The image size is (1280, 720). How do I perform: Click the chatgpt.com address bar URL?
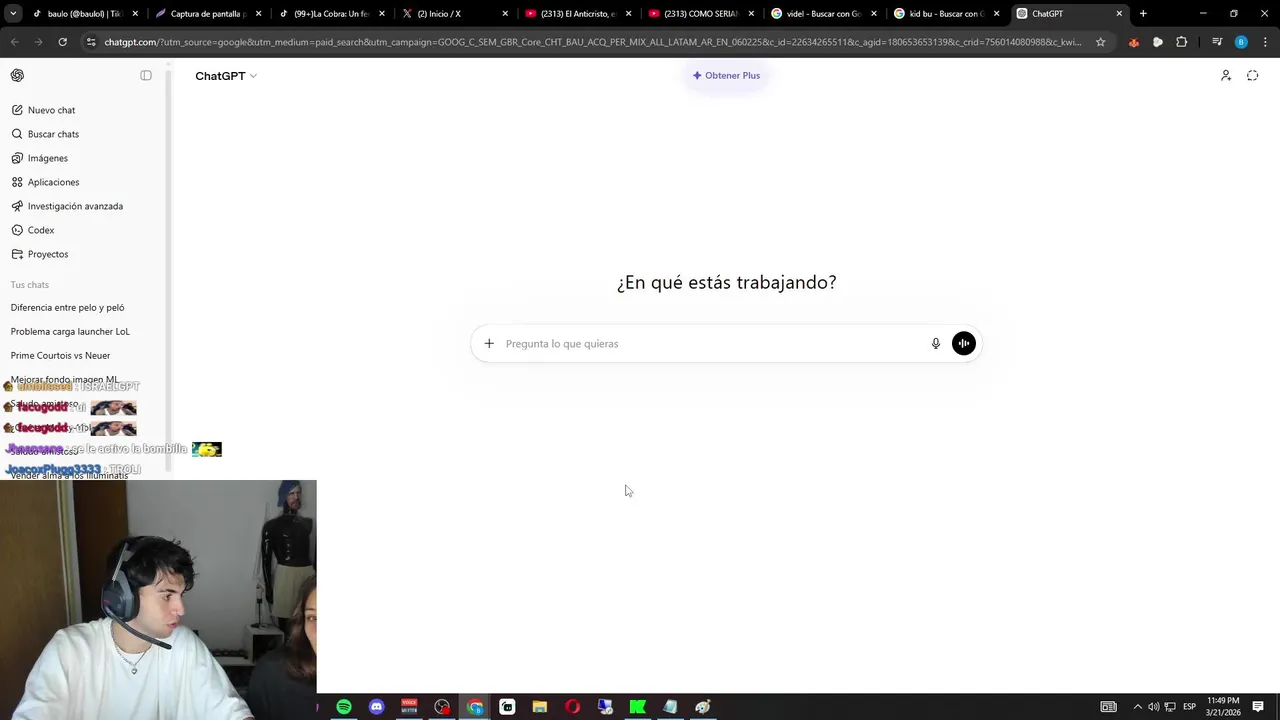click(592, 42)
